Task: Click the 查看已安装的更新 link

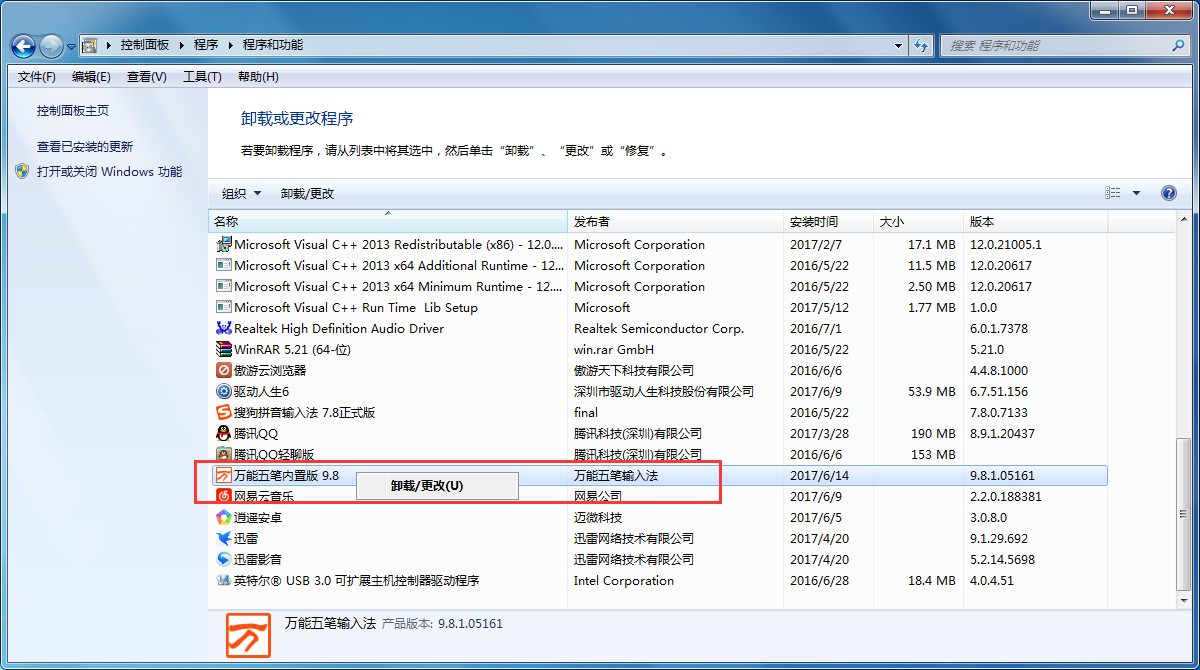Action: click(85, 147)
